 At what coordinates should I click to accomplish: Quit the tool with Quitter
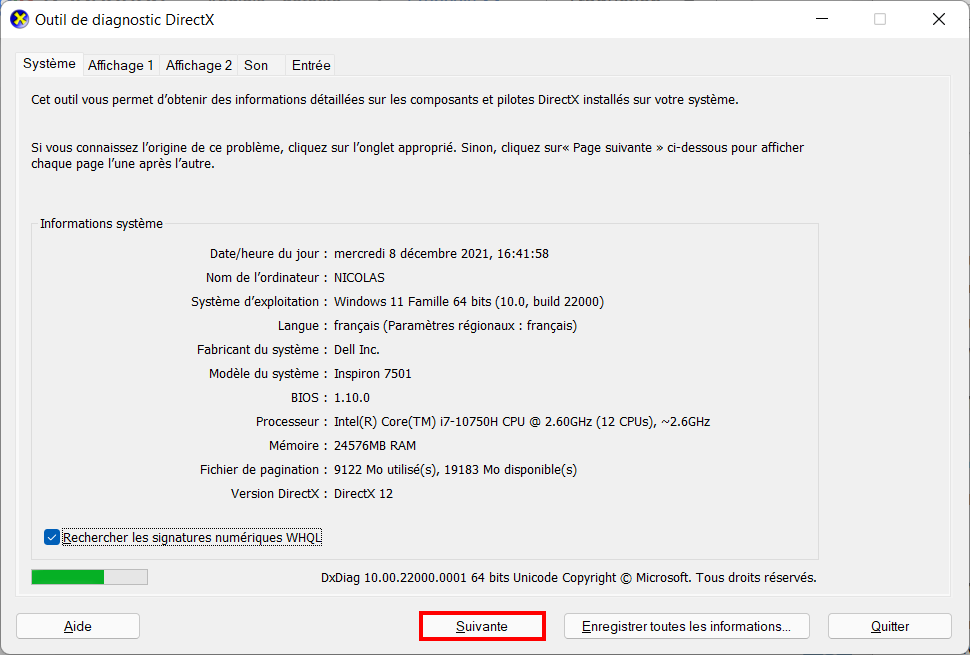click(x=890, y=626)
